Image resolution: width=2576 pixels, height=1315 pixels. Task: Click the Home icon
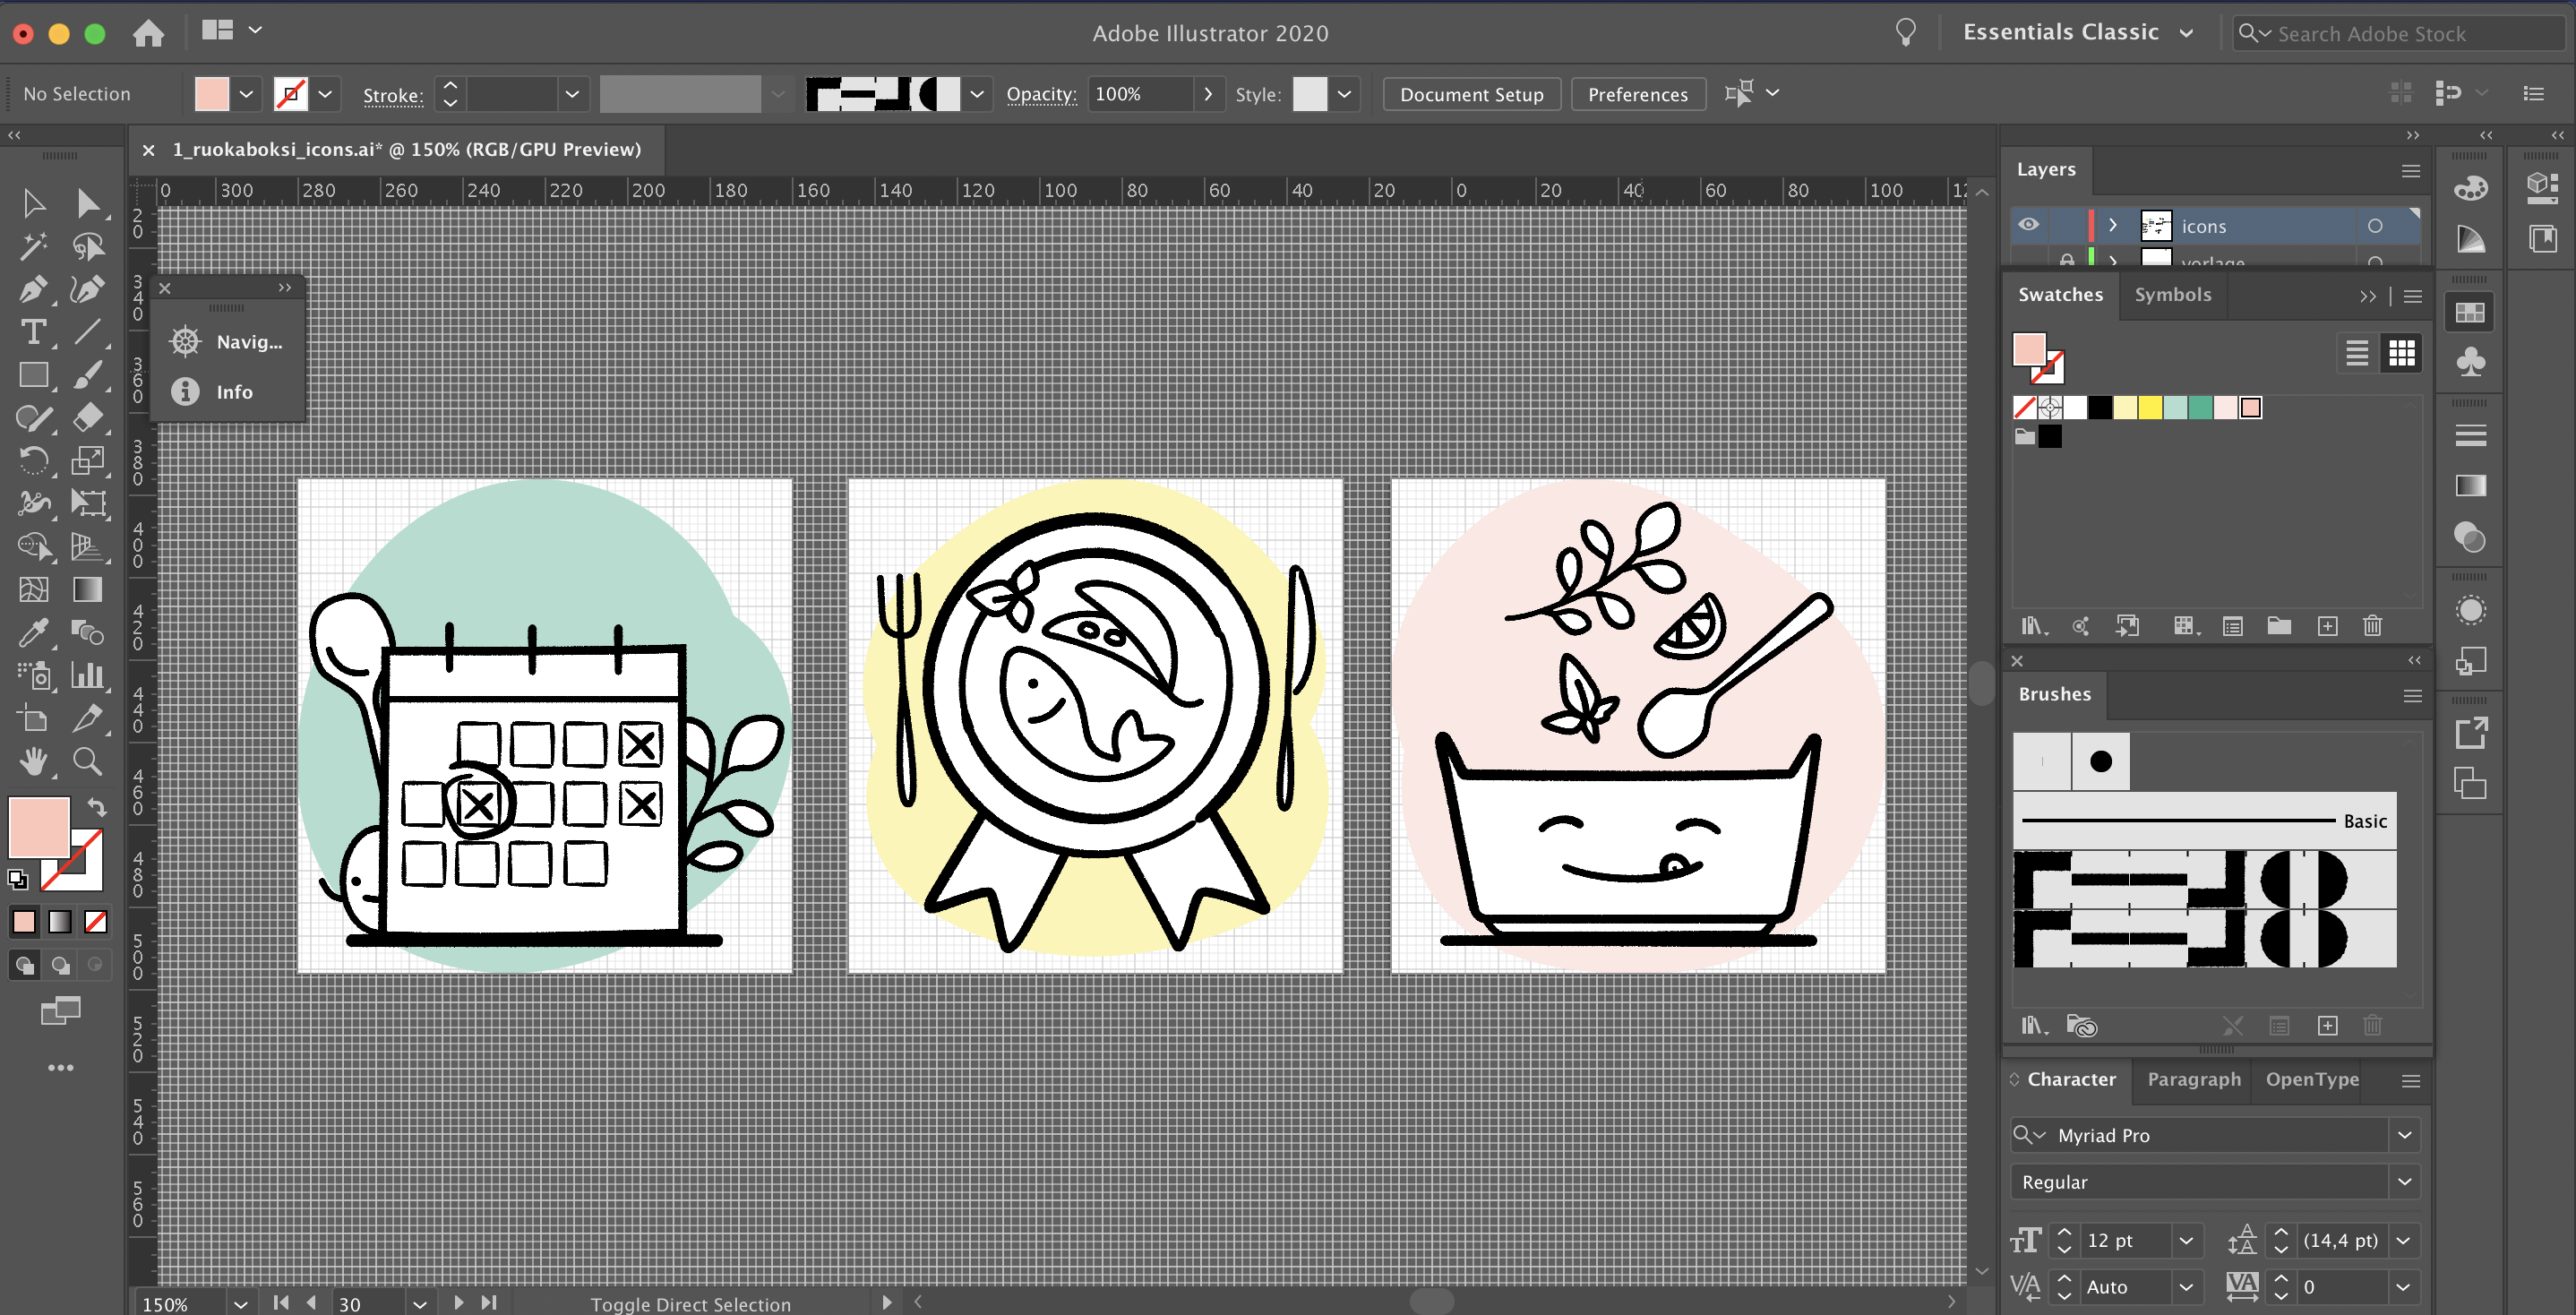tap(148, 33)
